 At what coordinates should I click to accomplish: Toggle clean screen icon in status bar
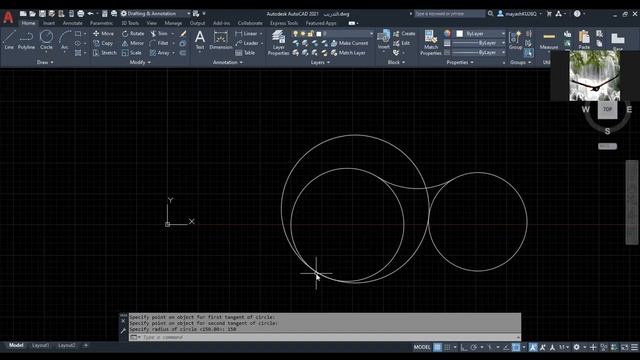[624, 347]
